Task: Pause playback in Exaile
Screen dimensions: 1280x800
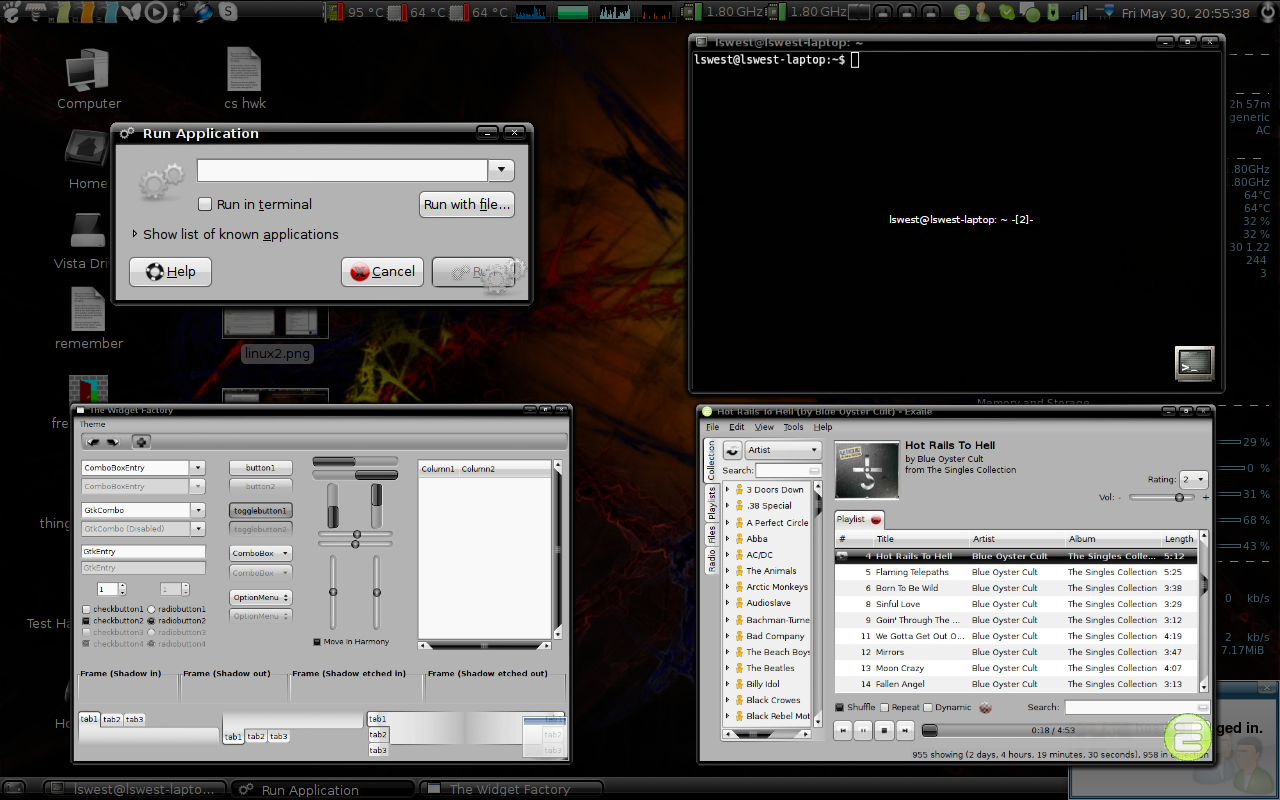Action: click(864, 731)
